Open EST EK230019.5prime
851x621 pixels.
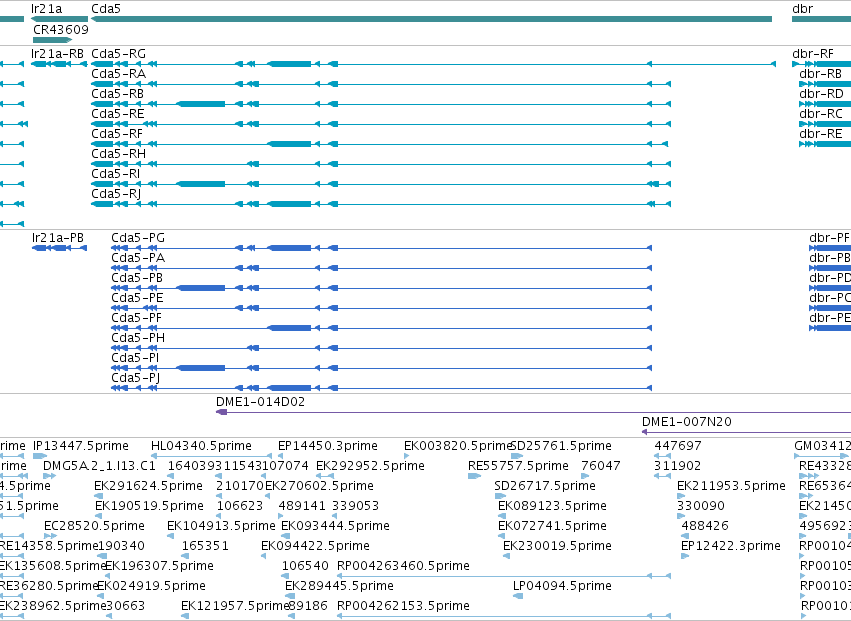(557, 546)
